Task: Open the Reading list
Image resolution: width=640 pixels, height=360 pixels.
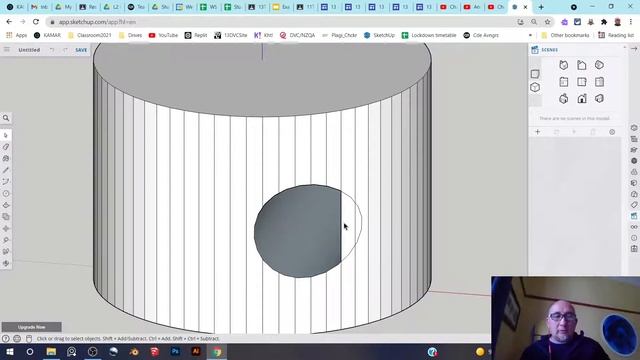Action: pos(616,36)
